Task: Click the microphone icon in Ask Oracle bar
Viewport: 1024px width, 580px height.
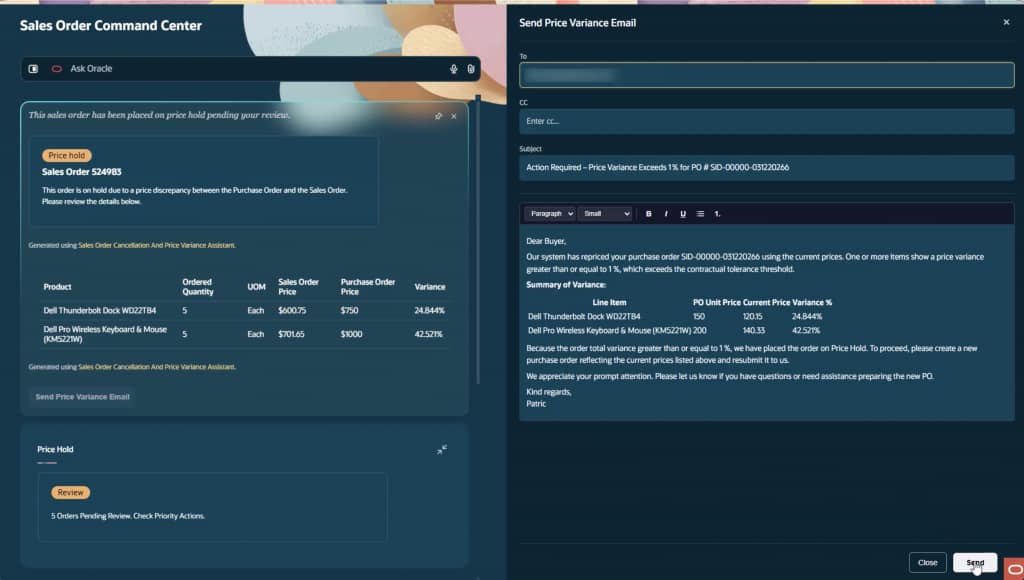Action: click(x=453, y=69)
